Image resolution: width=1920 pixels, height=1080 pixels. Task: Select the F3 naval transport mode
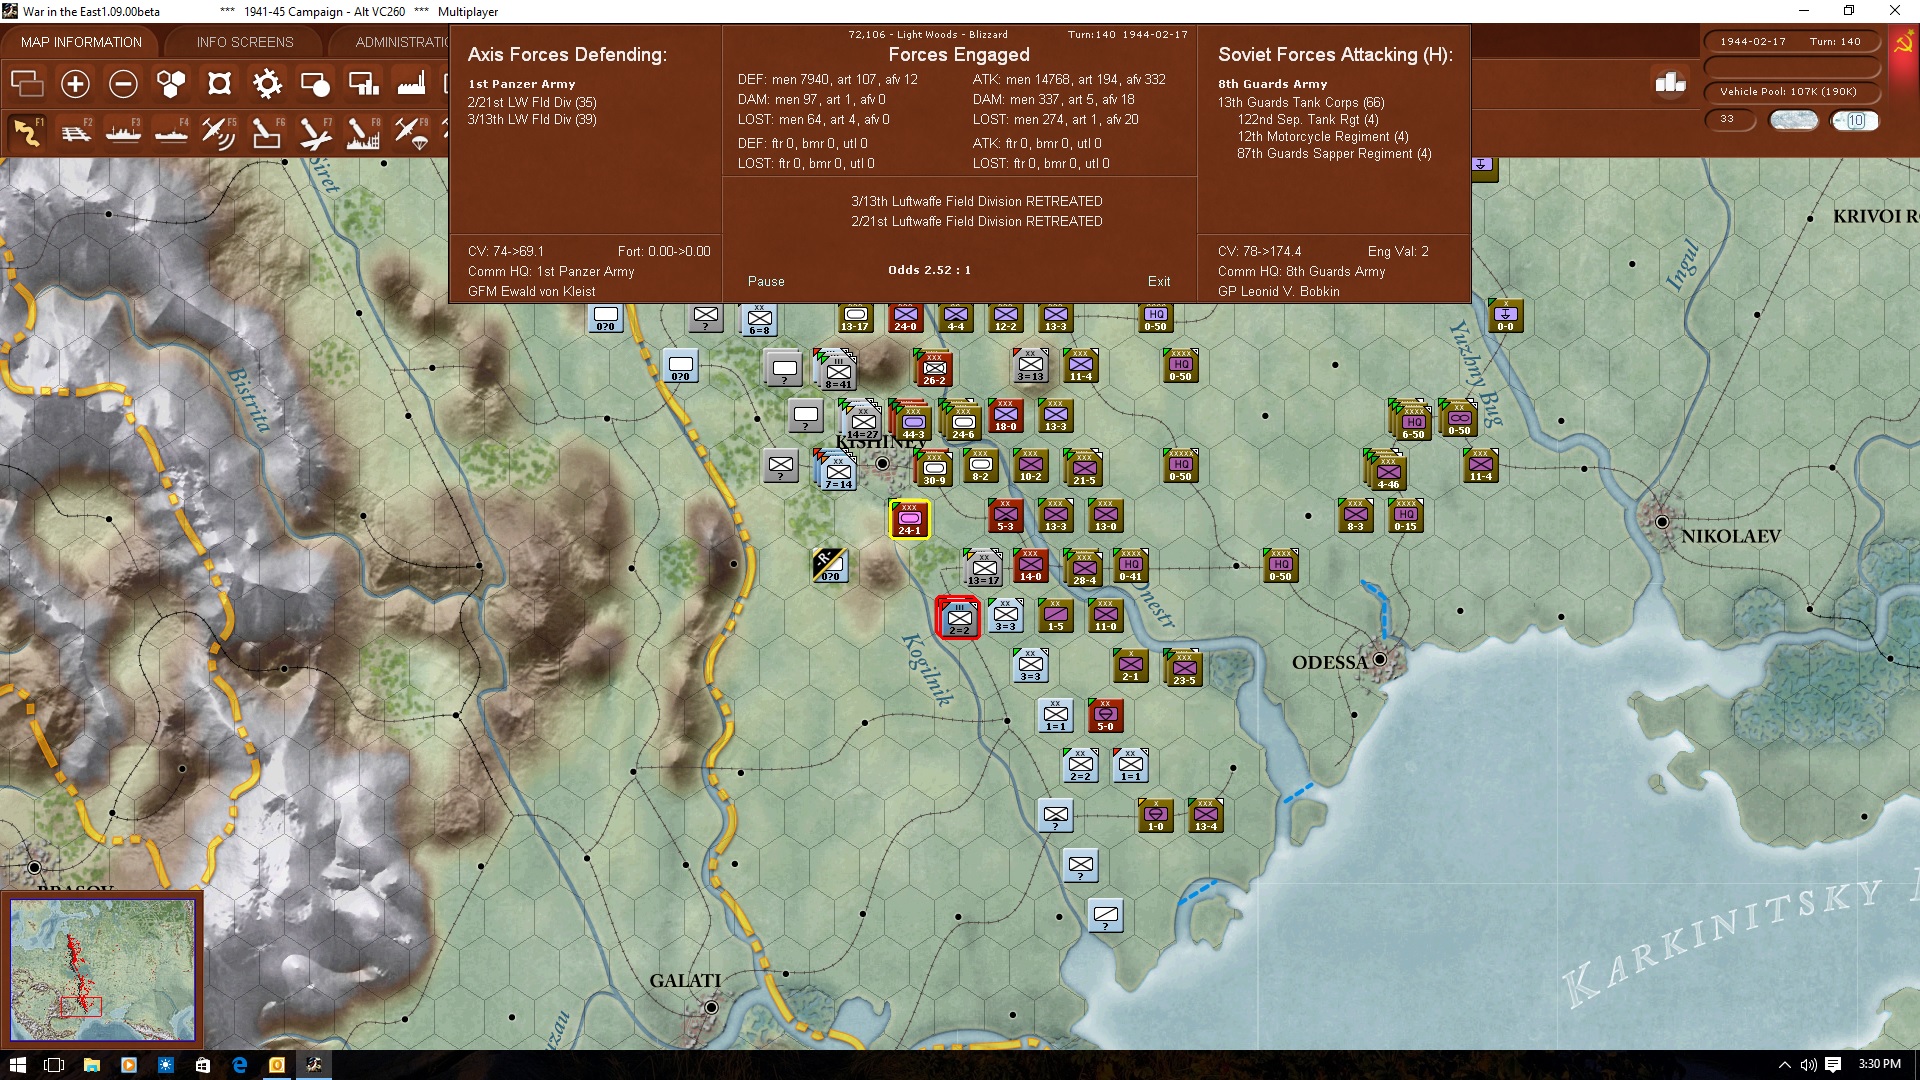click(123, 132)
